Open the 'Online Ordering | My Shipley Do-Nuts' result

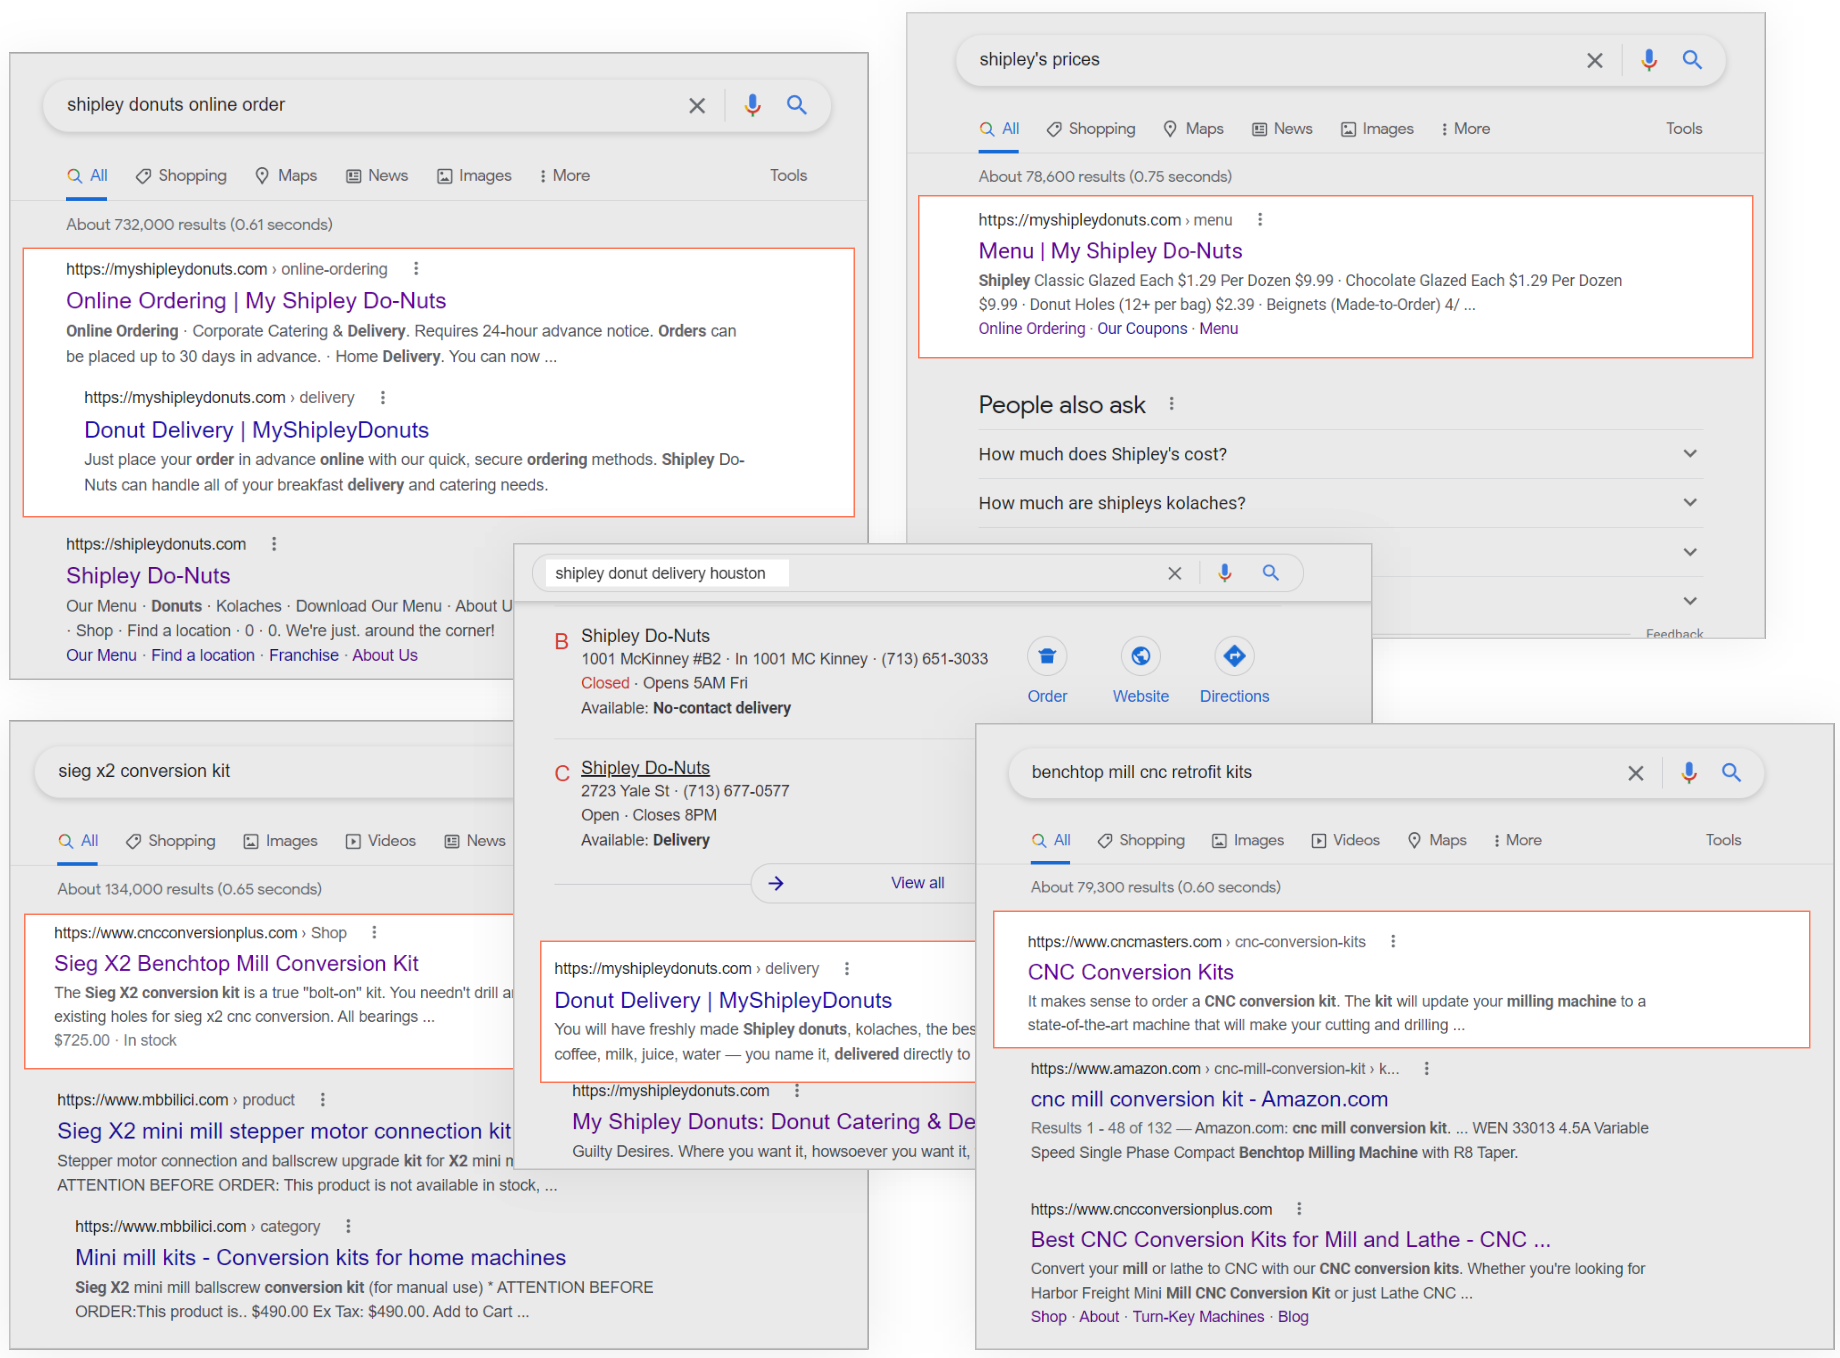256,300
